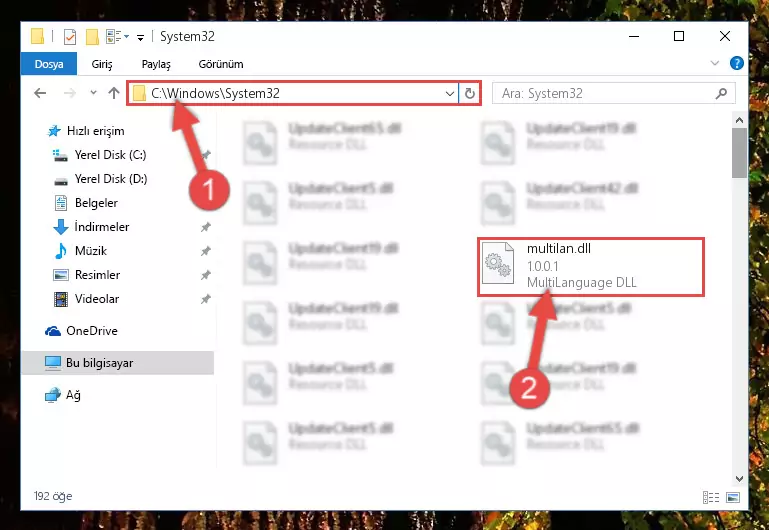Go up one folder level arrow
Viewport: 769px width, 530px height.
pyautogui.click(x=114, y=93)
